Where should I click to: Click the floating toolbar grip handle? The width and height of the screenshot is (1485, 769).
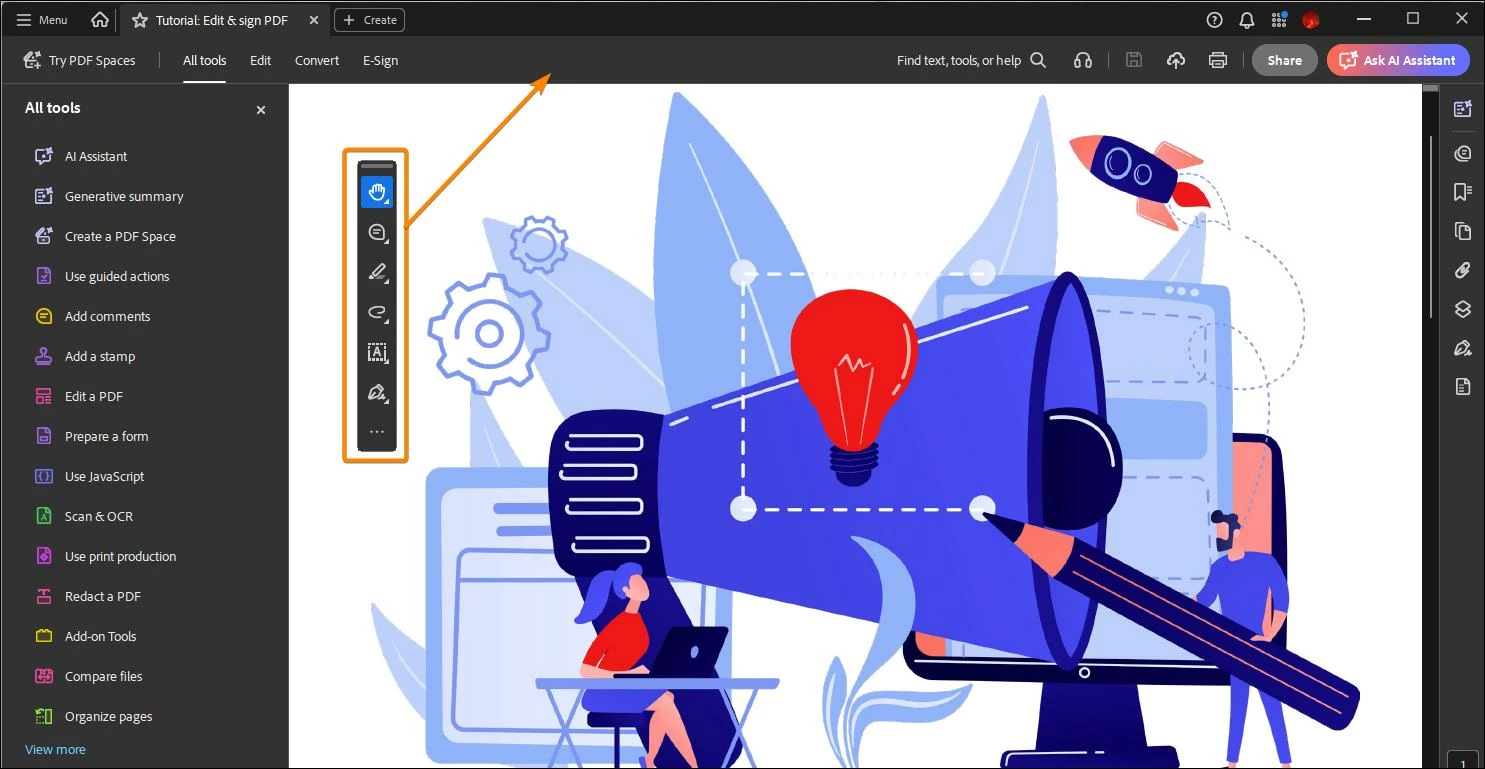[377, 165]
